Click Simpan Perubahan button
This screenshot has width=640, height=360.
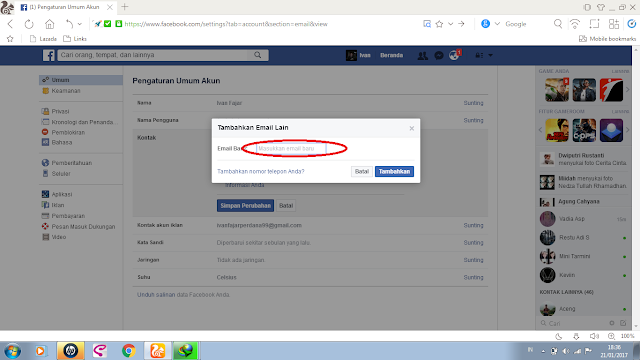[245, 206]
